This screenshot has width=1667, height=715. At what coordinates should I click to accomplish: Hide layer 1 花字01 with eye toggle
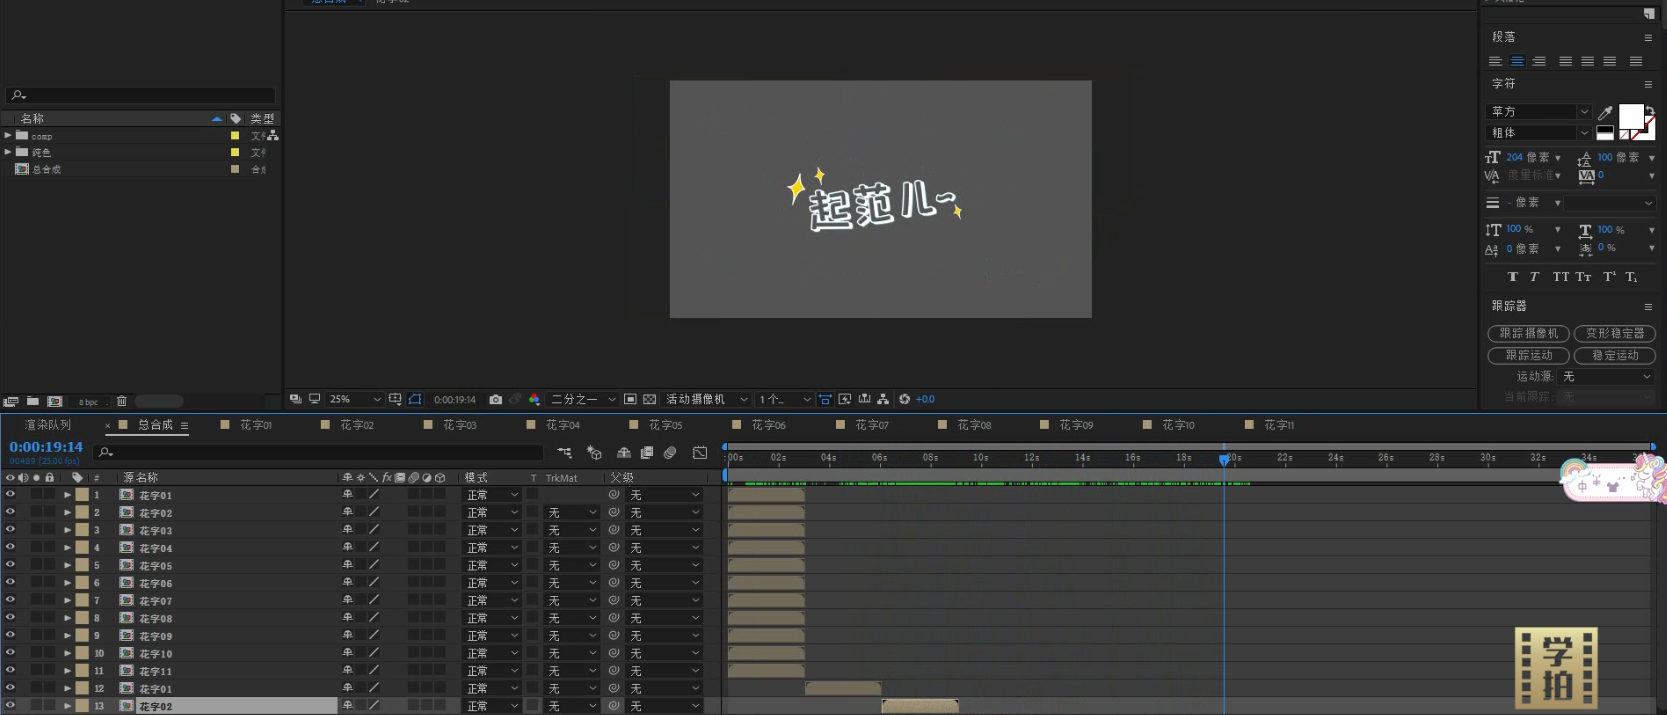[x=10, y=494]
